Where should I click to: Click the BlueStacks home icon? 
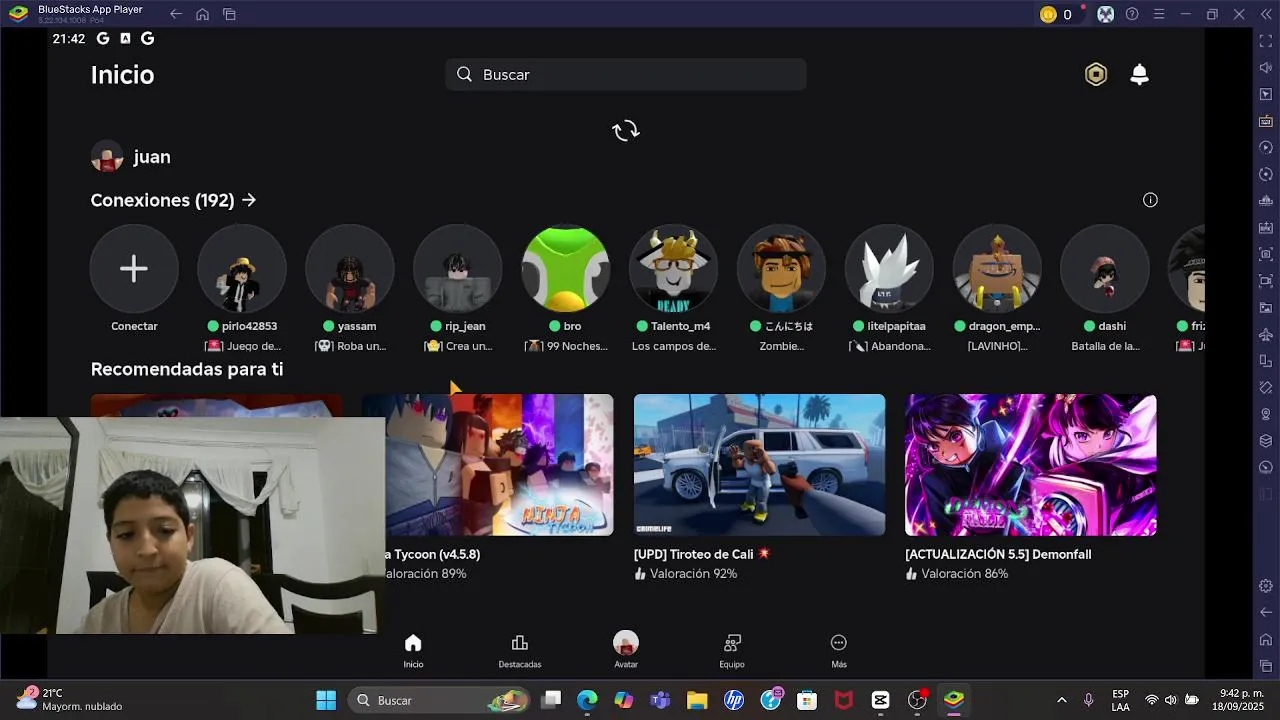pyautogui.click(x=202, y=14)
